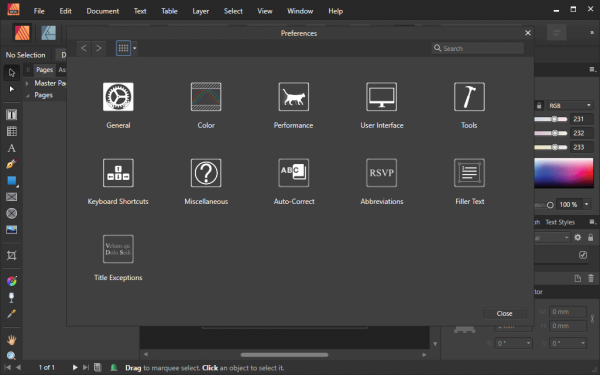Open the opacity 100 % dropdown
This screenshot has width=600, height=375.
click(586, 205)
